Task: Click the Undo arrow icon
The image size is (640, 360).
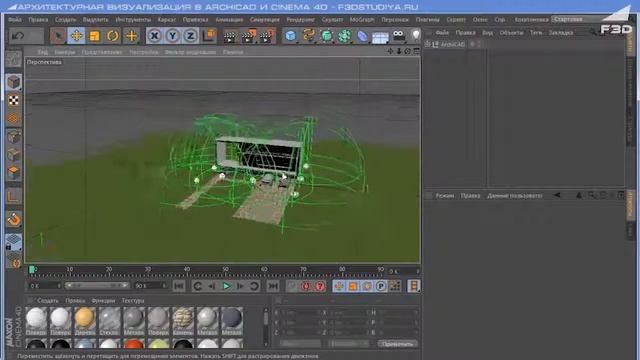Action: 18,36
